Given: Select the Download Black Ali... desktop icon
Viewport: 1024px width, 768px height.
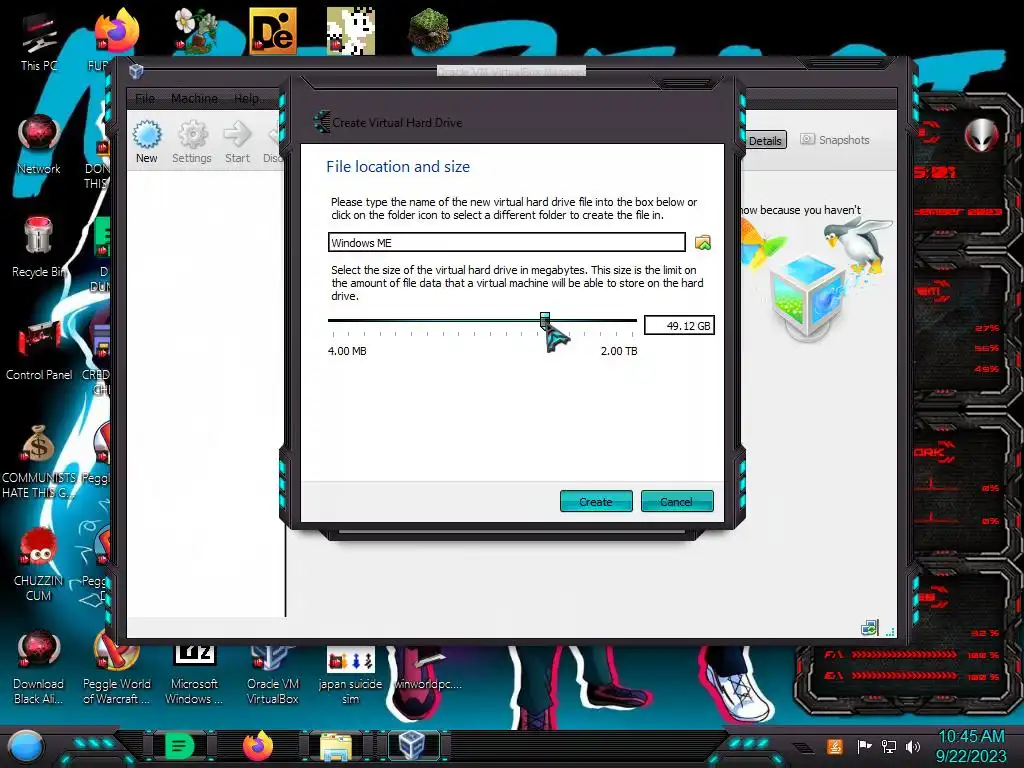Looking at the screenshot, I should 39,667.
